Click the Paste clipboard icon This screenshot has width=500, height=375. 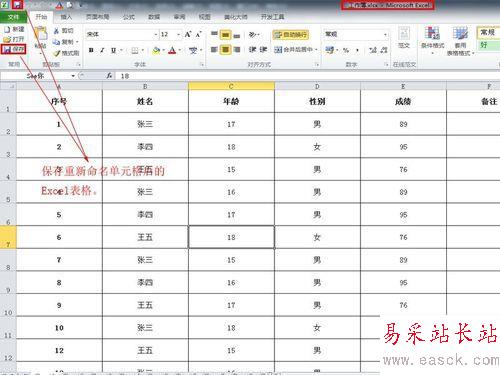coord(41,34)
